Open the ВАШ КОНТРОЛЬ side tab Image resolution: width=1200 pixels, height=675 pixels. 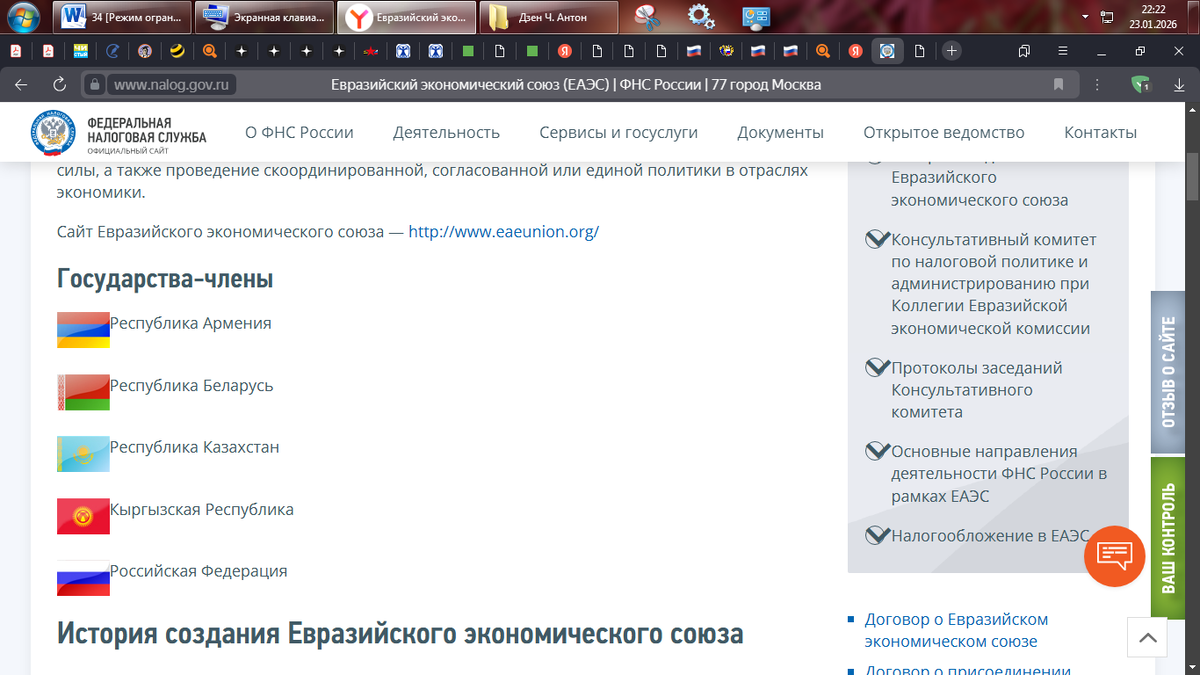click(x=1168, y=539)
